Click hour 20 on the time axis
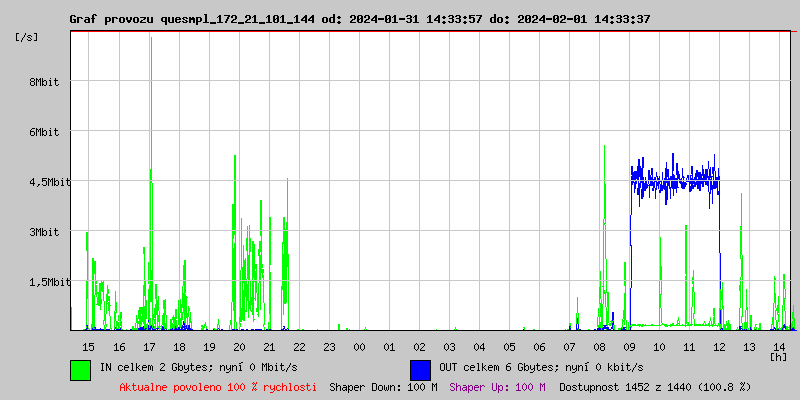Image resolution: width=800 pixels, height=400 pixels. 239,346
